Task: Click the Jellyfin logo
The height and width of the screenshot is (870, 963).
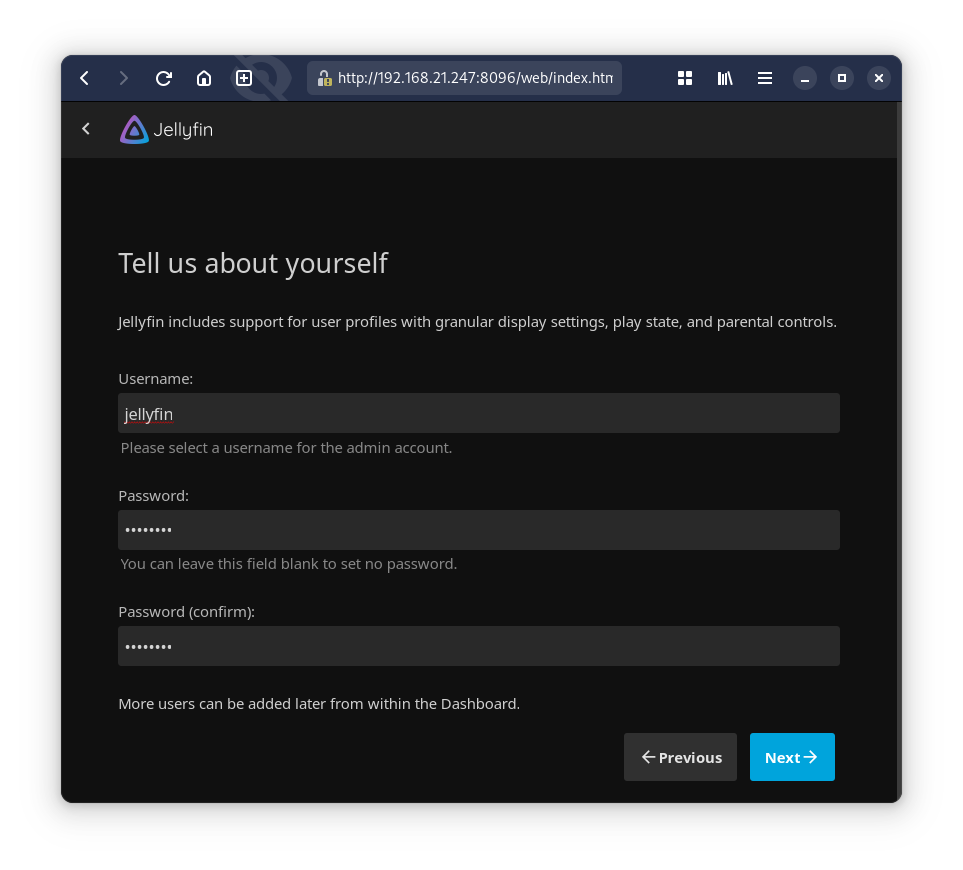Action: [166, 130]
